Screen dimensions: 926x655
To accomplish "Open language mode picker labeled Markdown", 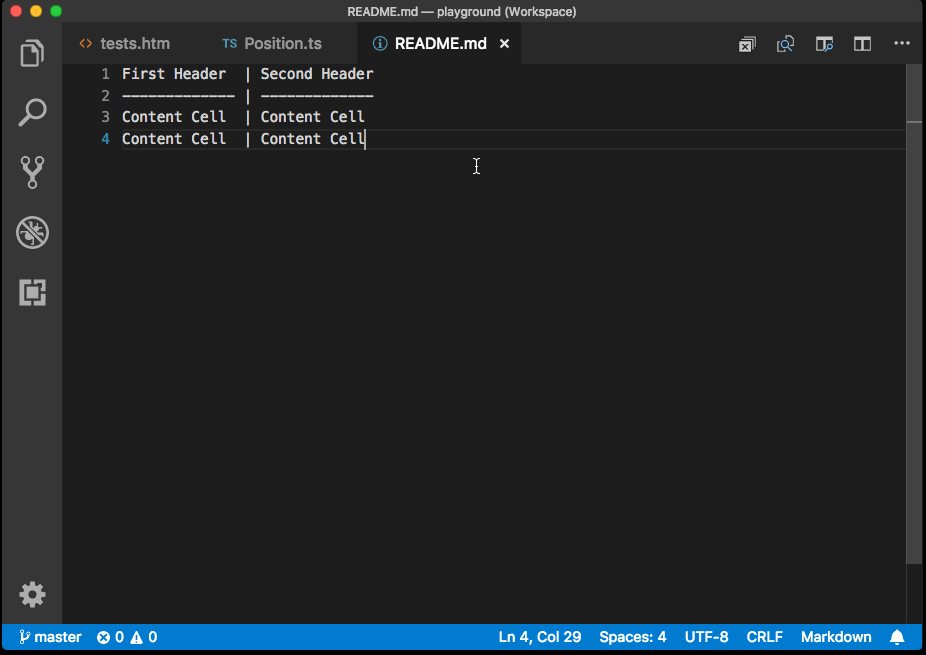I will coord(836,637).
